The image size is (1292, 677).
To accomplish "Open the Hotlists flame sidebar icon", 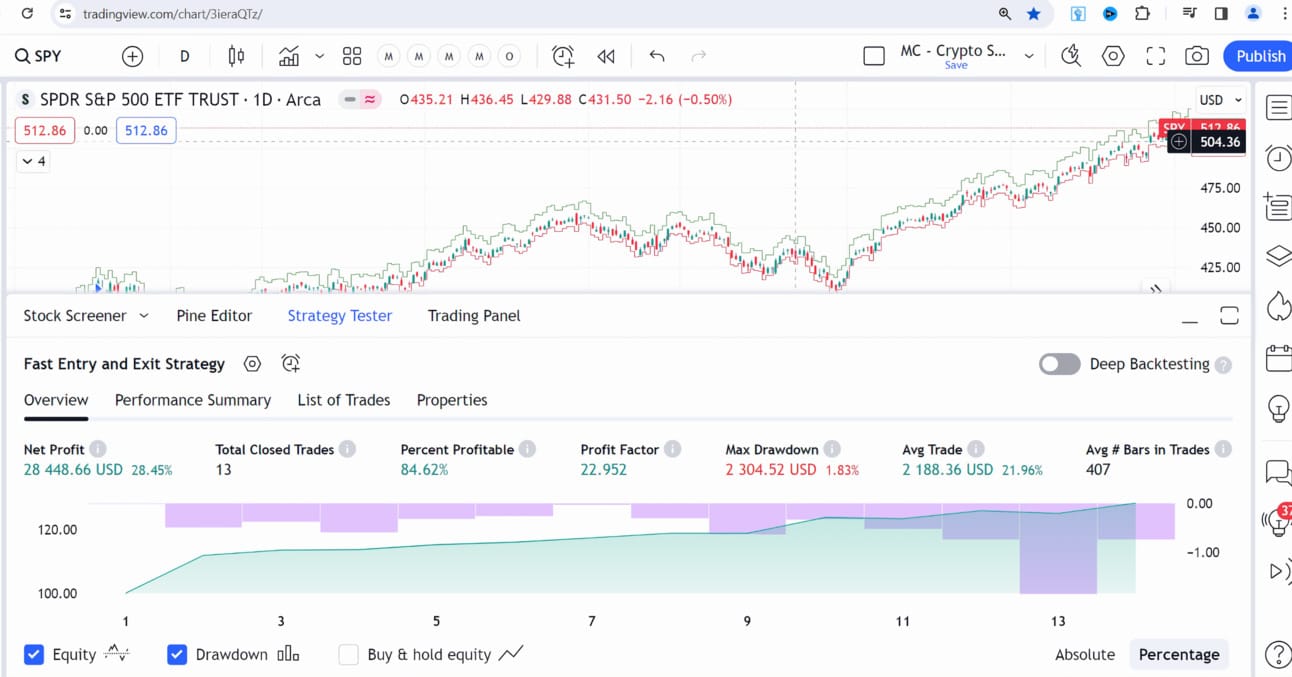I will 1278,306.
